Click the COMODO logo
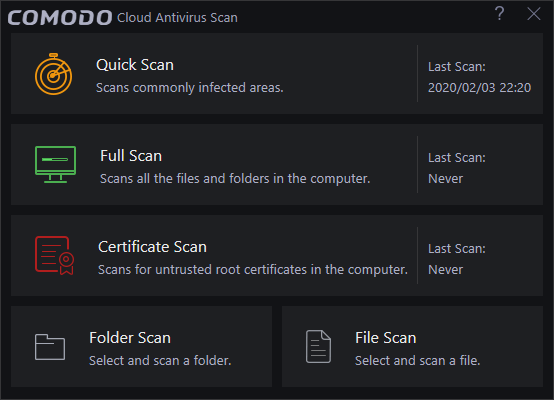554x400 pixels. pyautogui.click(x=60, y=18)
